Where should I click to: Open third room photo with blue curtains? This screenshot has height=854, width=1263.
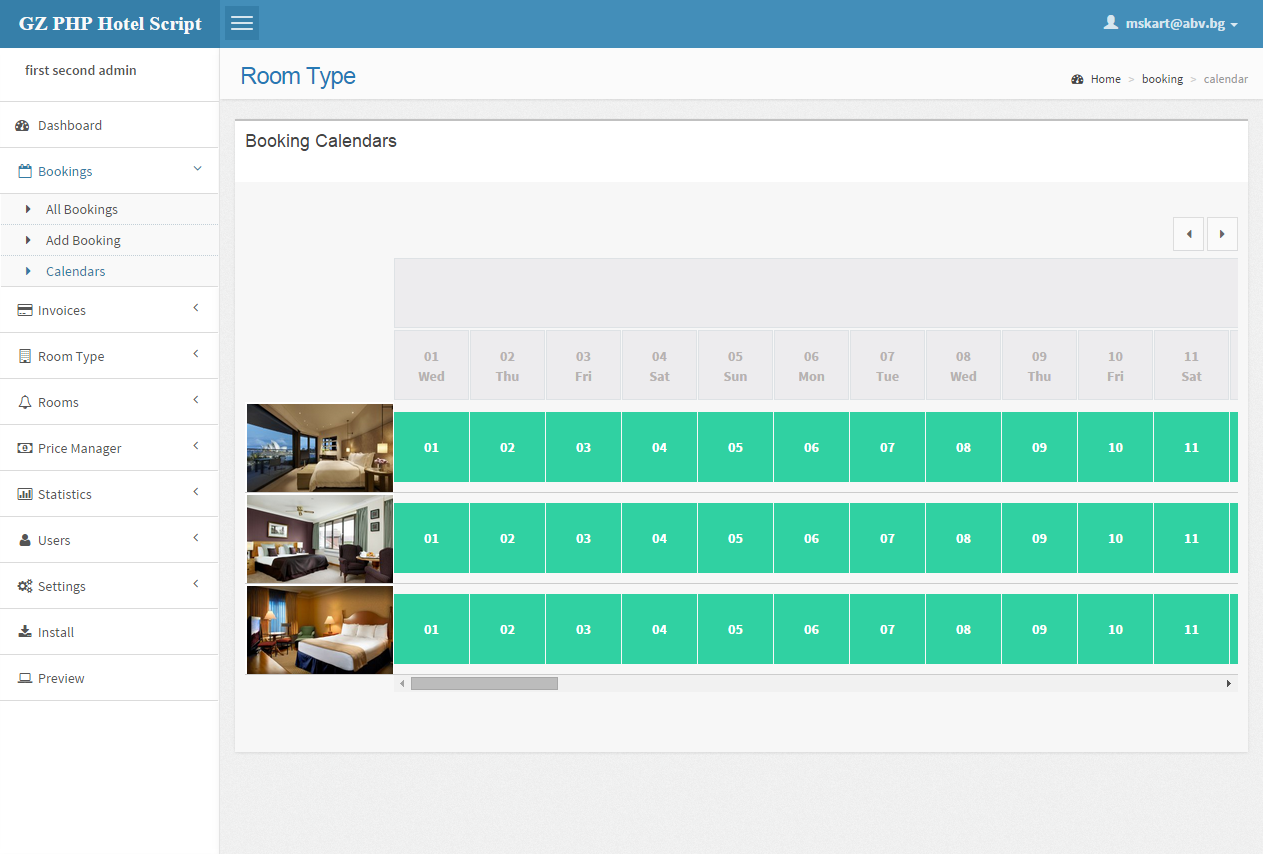pyautogui.click(x=320, y=630)
